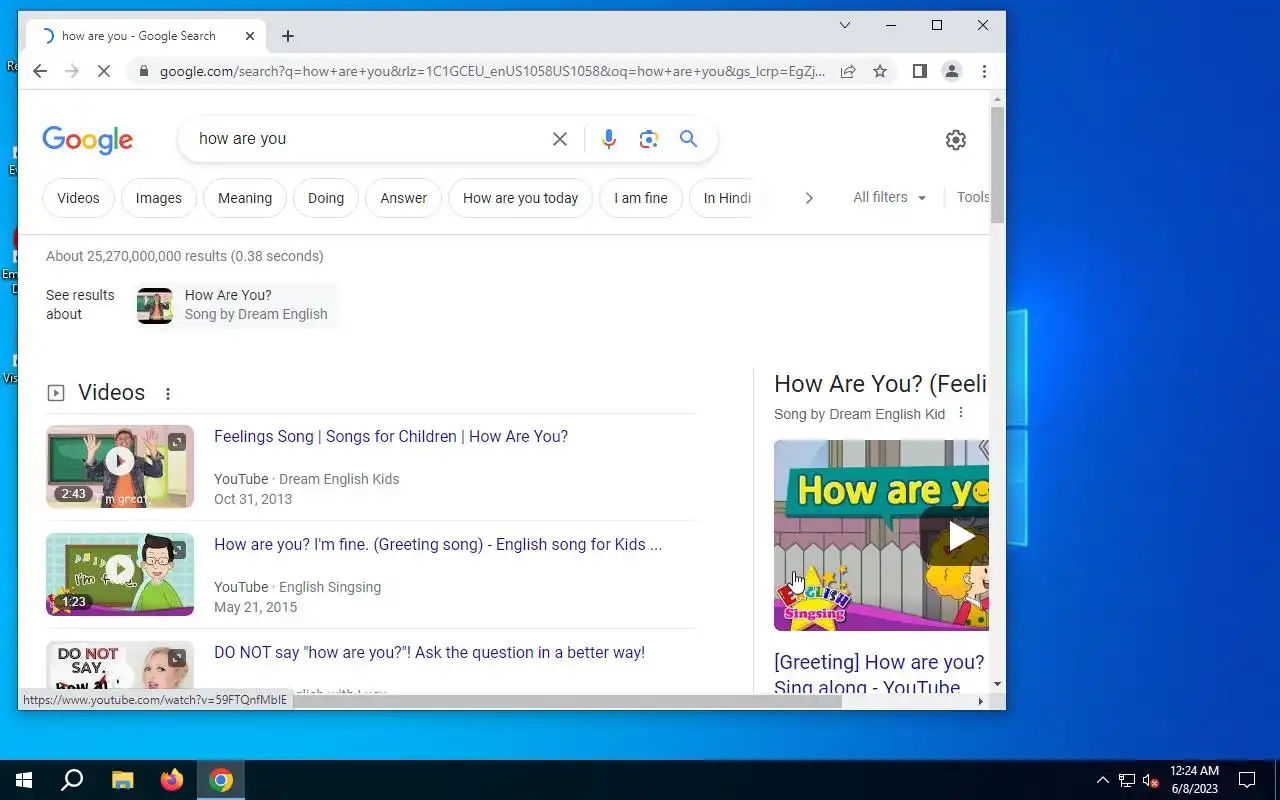This screenshot has width=1280, height=800.
Task: Click the scroll-down arrow of page scrollbar
Action: [x=997, y=684]
